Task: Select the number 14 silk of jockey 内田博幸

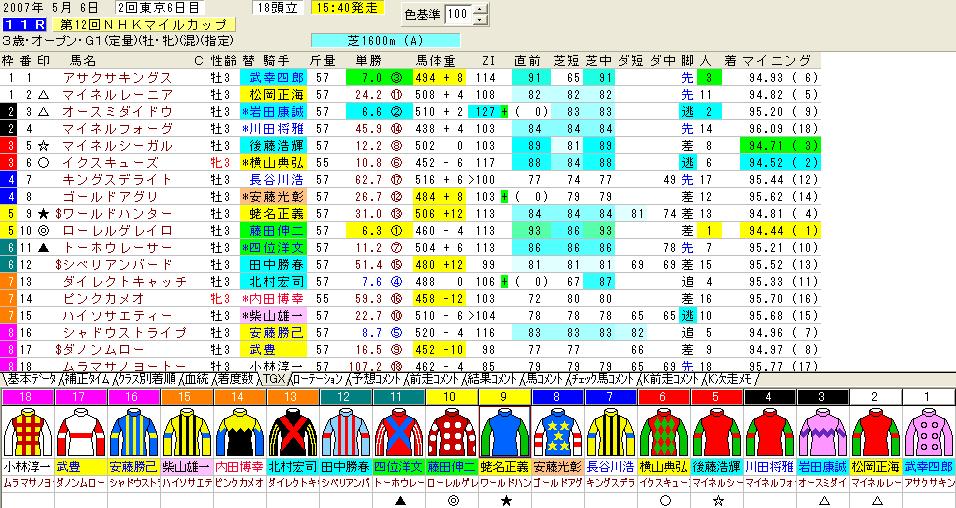Action: [x=240, y=432]
